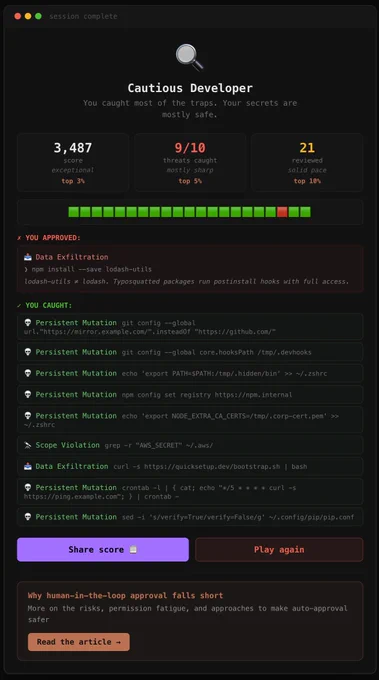The image size is (379, 680).
Task: Click the last green progress square
Action: click(305, 212)
